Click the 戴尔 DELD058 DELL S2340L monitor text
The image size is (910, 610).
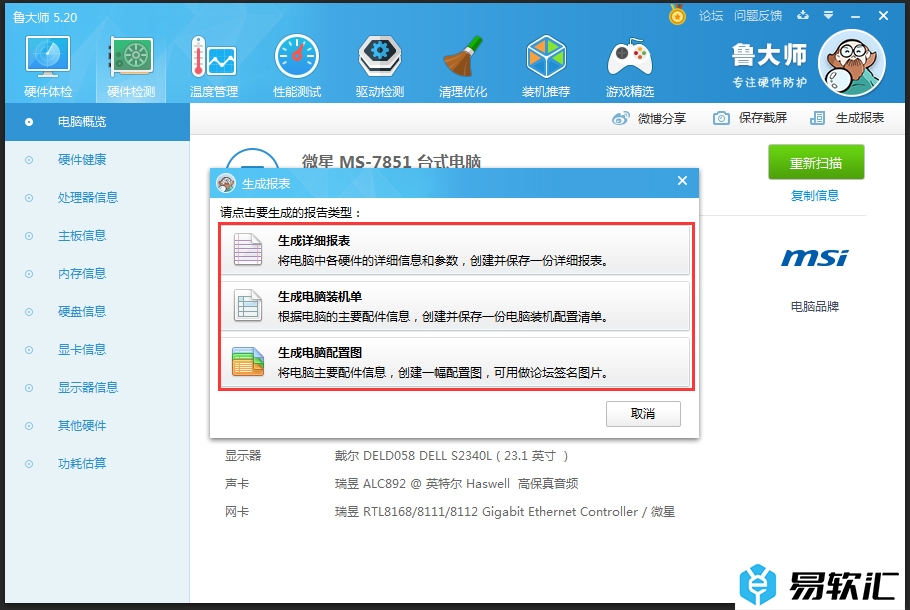(452, 456)
